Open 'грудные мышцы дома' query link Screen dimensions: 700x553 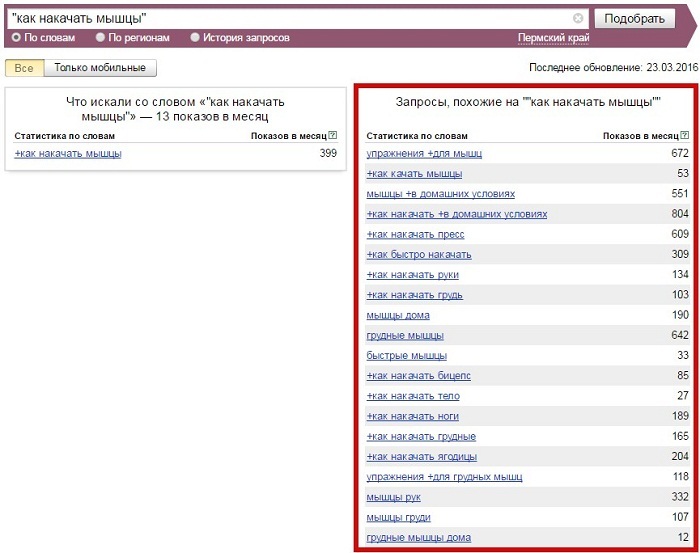(x=418, y=538)
